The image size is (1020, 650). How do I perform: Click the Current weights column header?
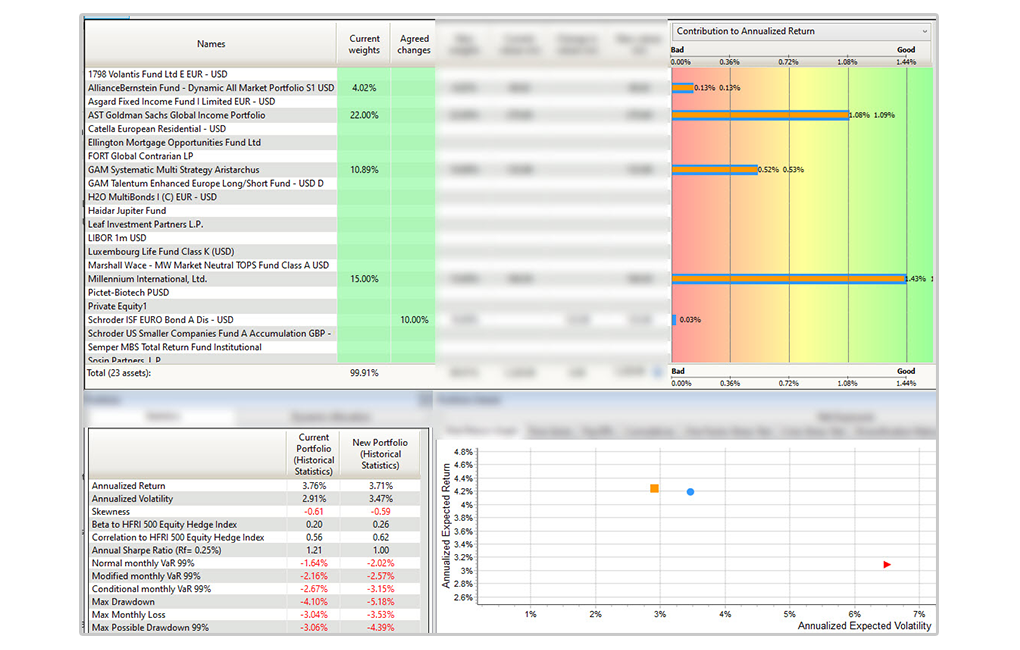364,44
